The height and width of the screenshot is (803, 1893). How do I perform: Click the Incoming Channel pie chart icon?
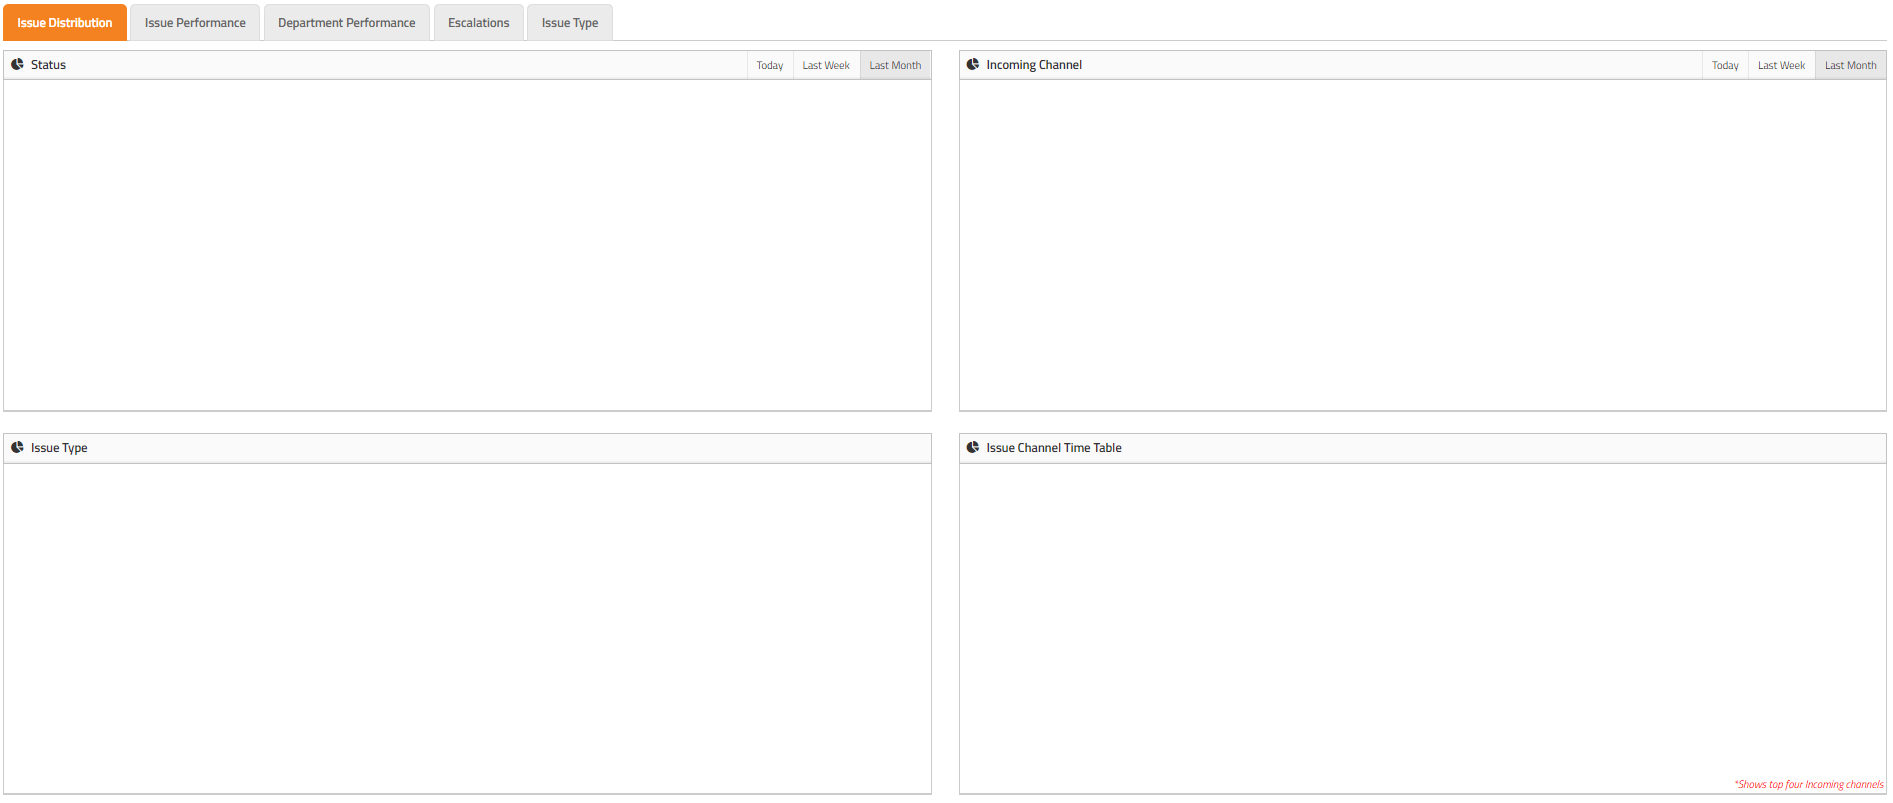[x=973, y=64]
